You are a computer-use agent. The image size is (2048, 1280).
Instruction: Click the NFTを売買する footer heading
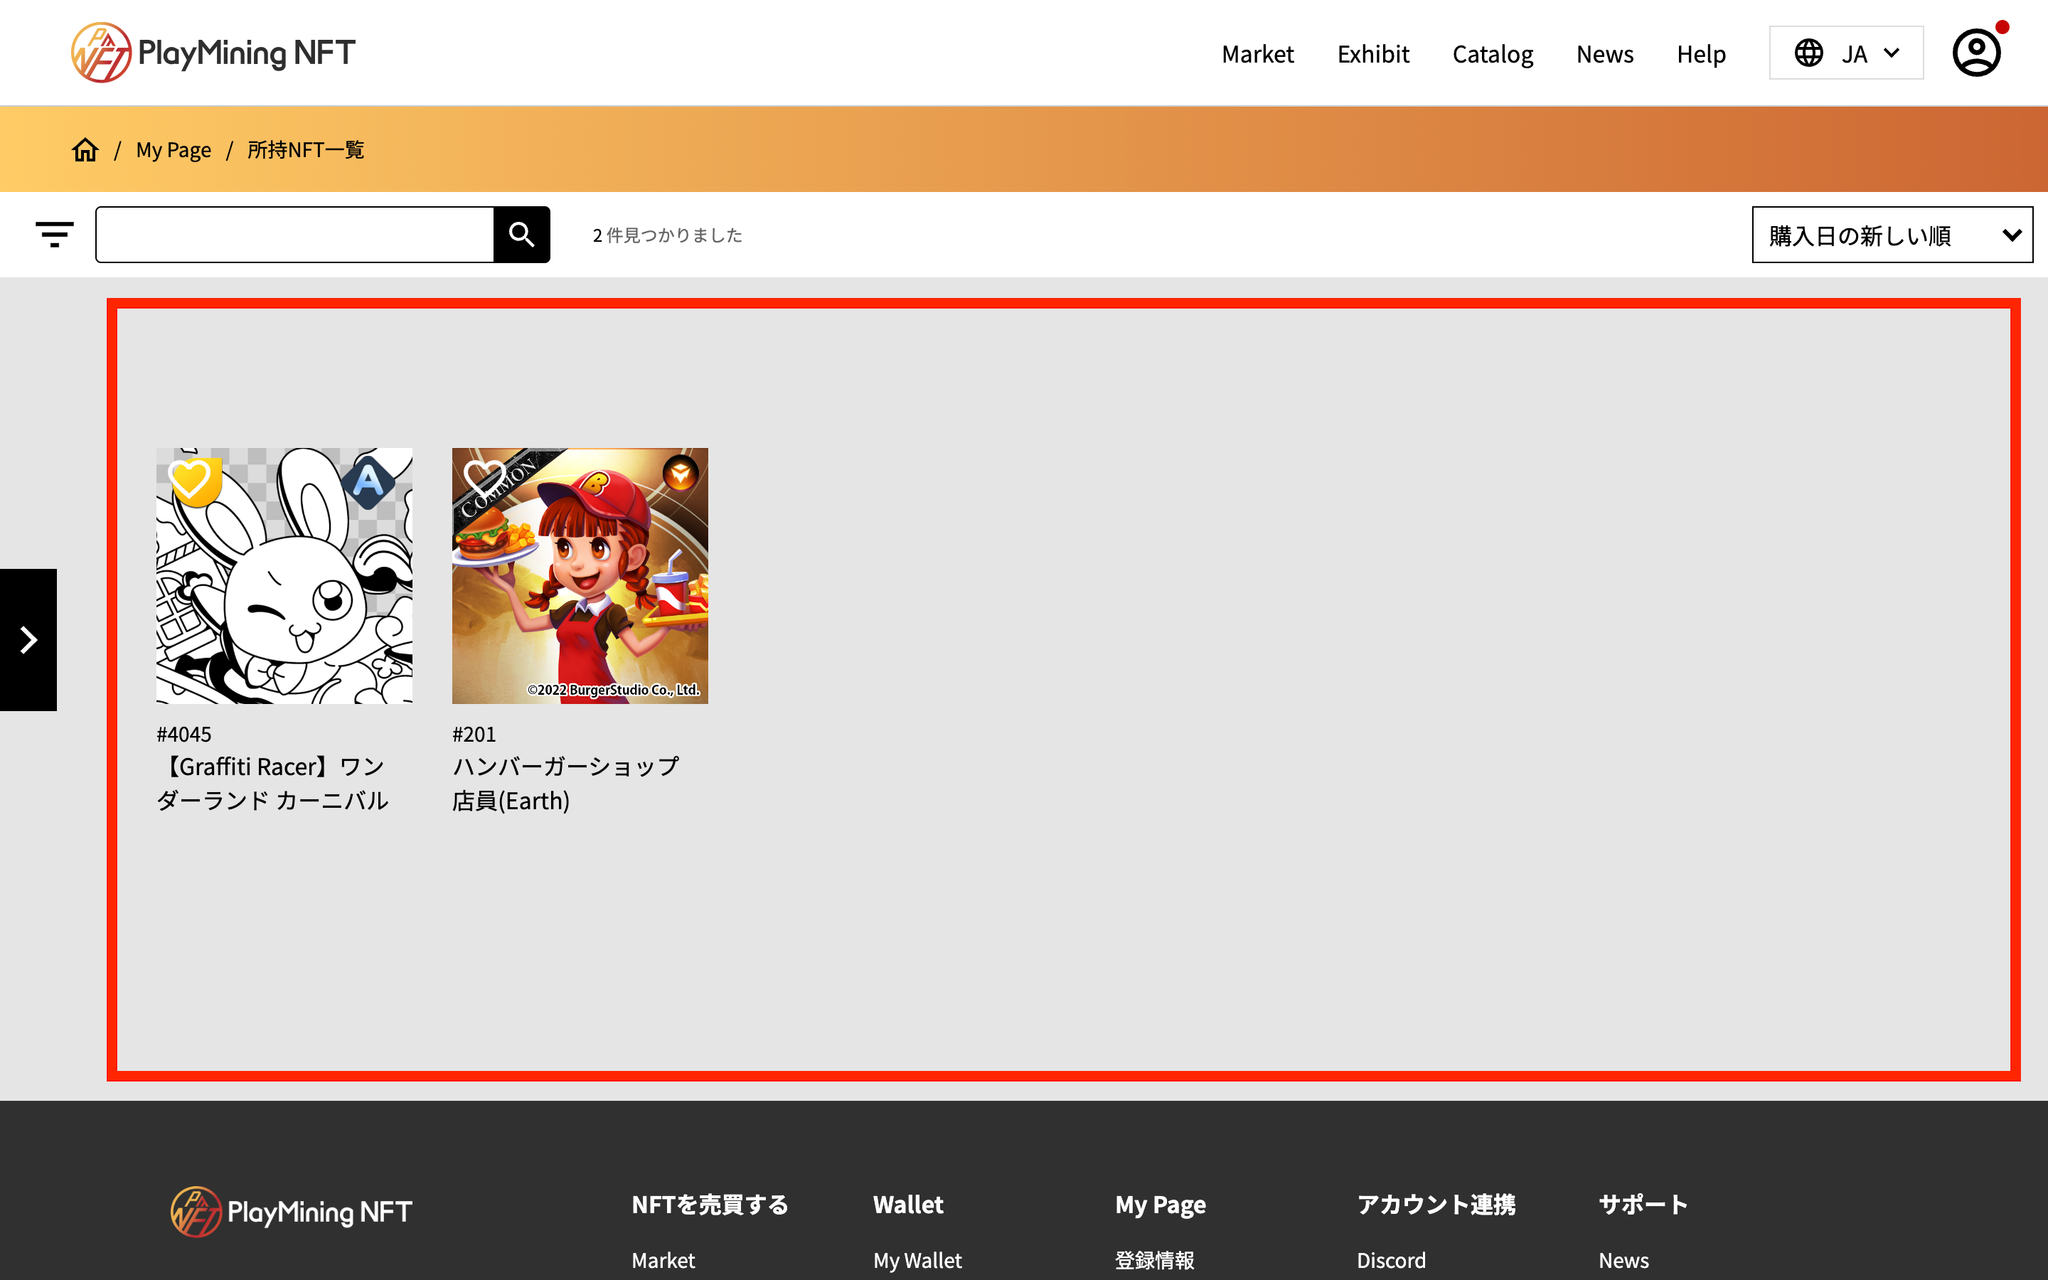710,1205
